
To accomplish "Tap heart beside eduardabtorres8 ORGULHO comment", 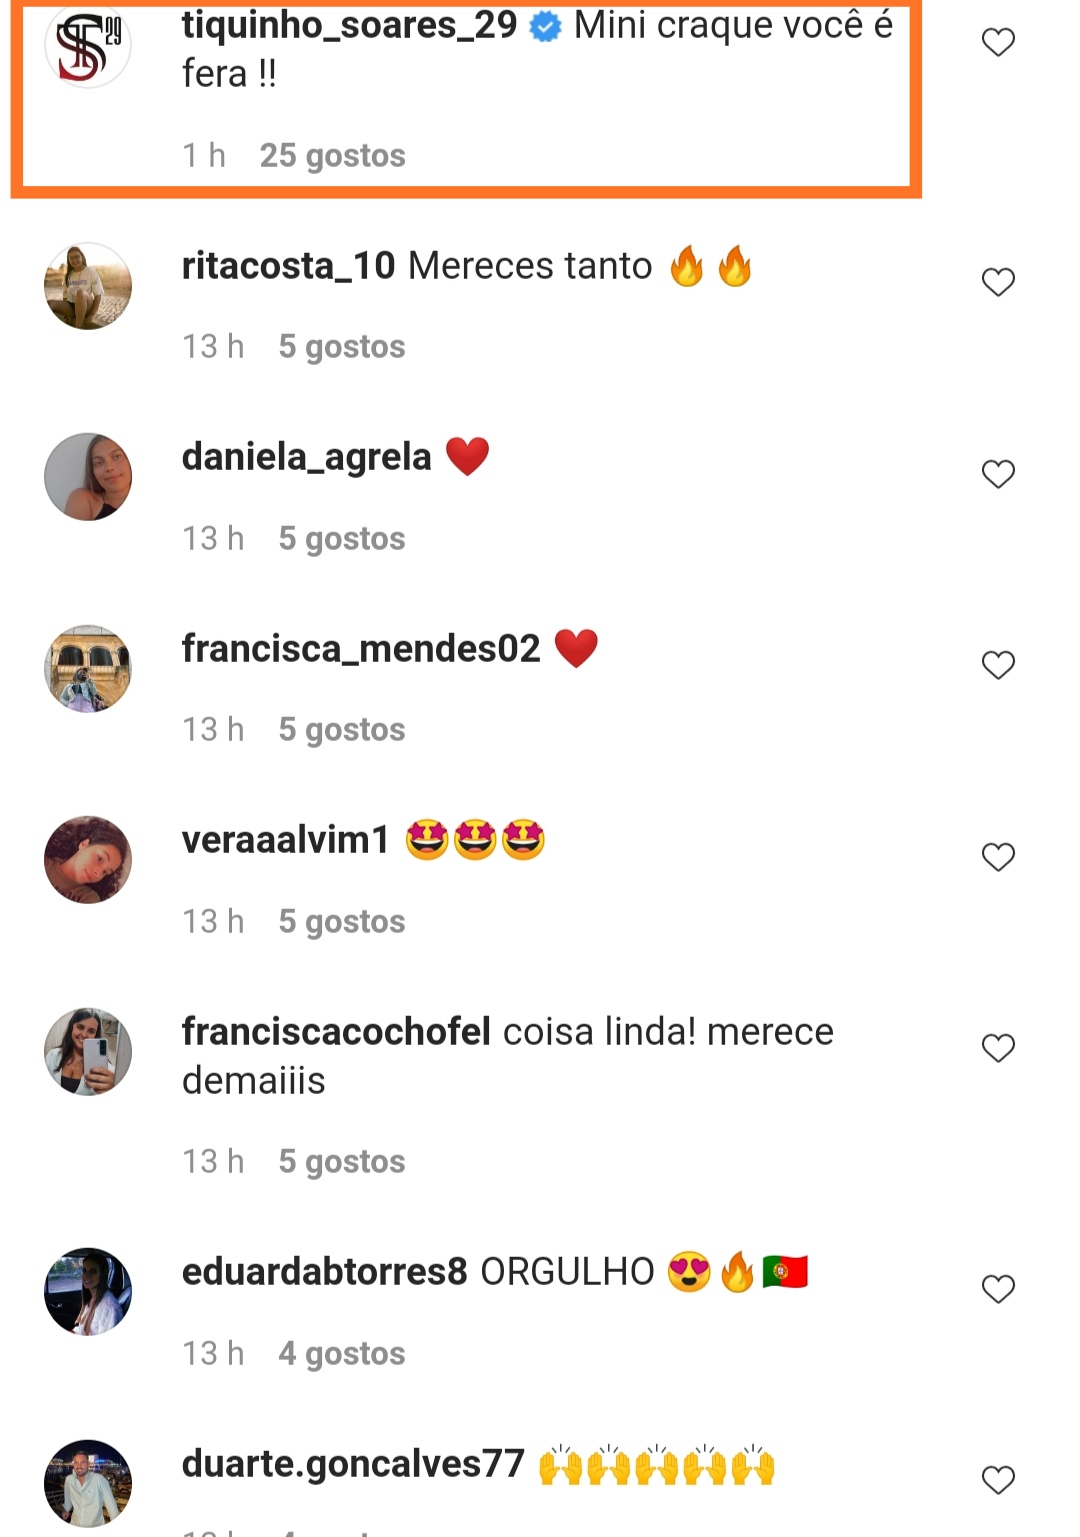I will (998, 1288).
